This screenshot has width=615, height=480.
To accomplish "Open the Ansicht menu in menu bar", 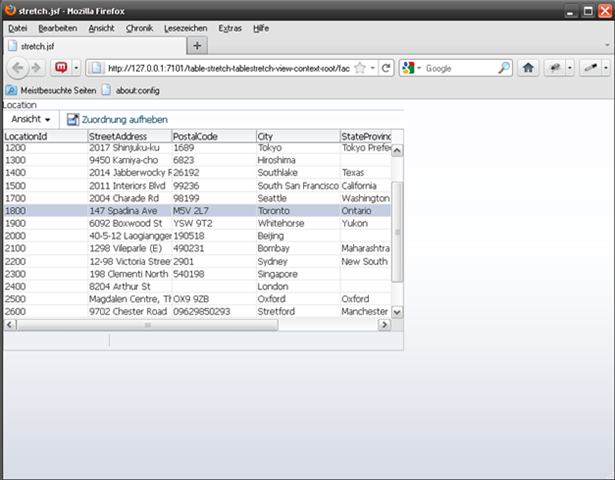I will pyautogui.click(x=101, y=28).
